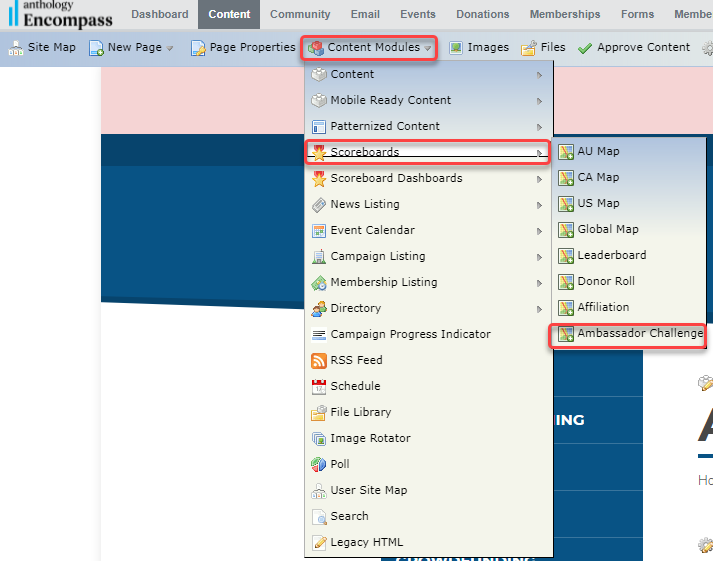713x561 pixels.
Task: Switch to the Donations tab
Action: (486, 14)
